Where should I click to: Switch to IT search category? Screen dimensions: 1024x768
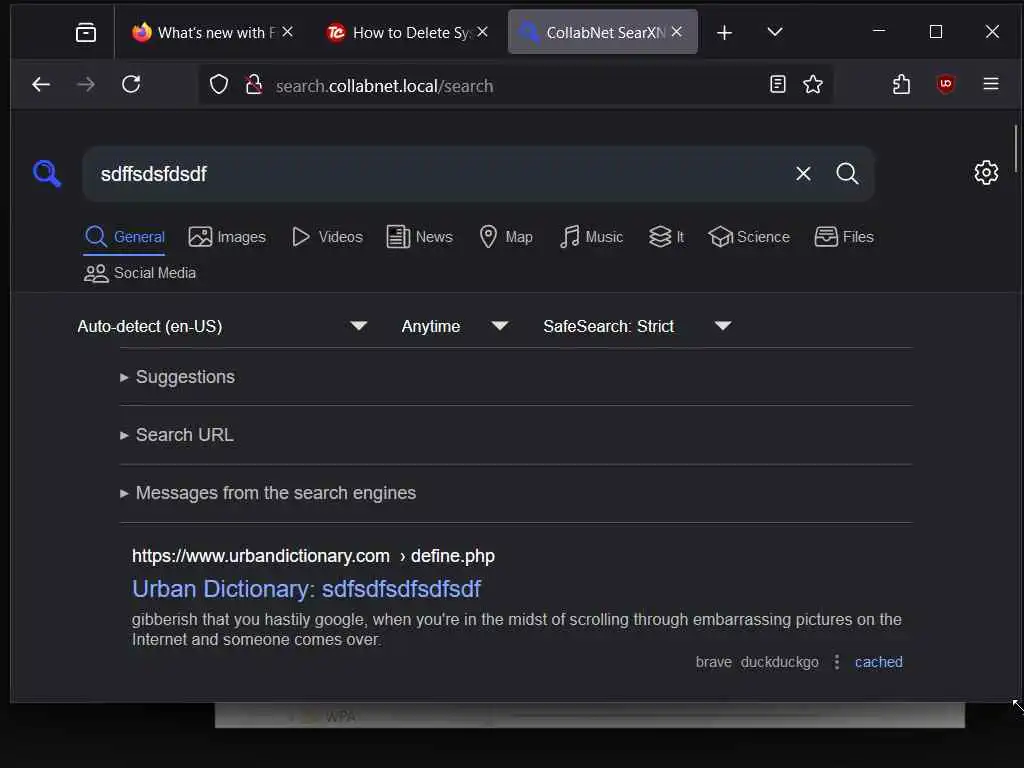[x=666, y=237]
